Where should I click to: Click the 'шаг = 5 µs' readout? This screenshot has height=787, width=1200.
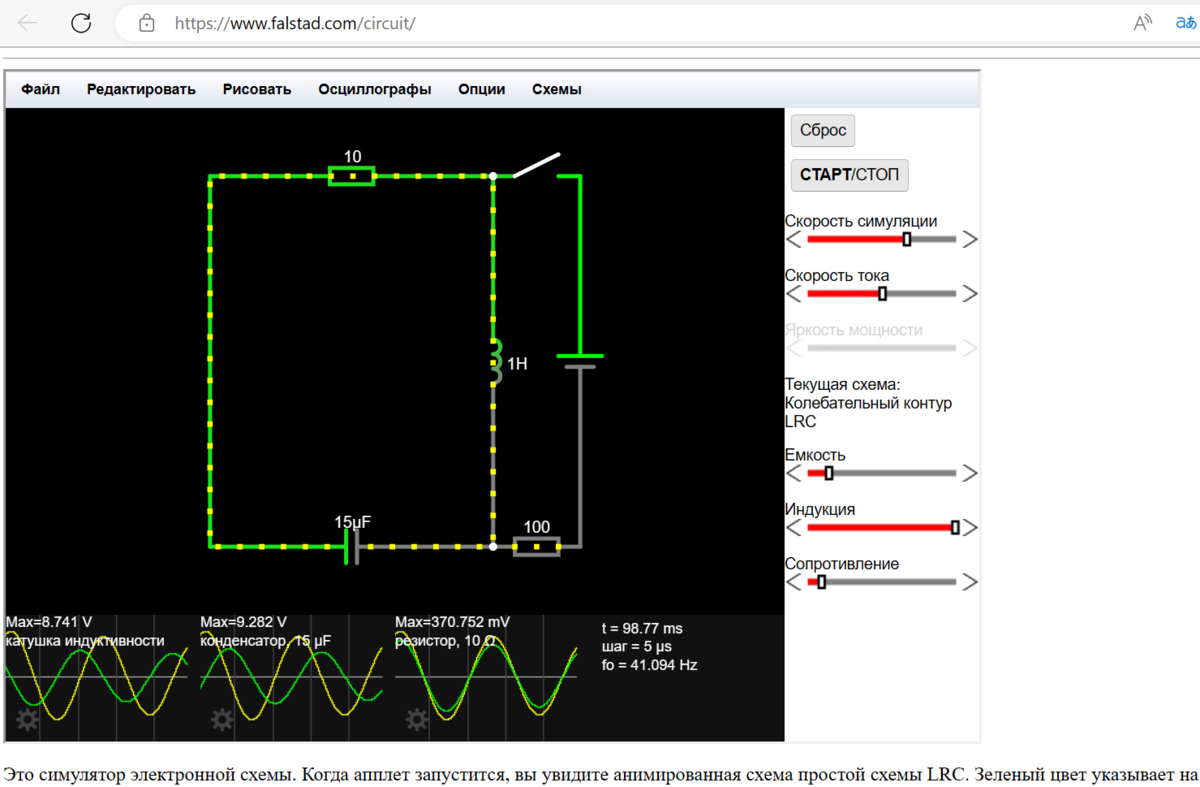pyautogui.click(x=637, y=646)
